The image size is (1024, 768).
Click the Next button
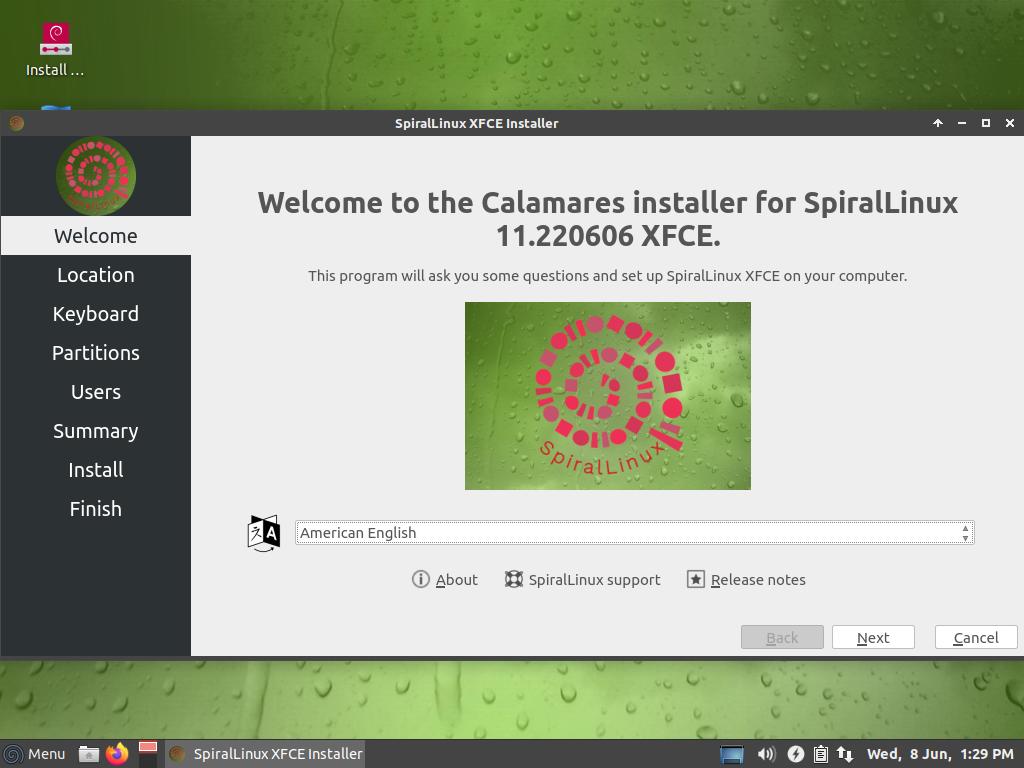pyautogui.click(x=873, y=637)
